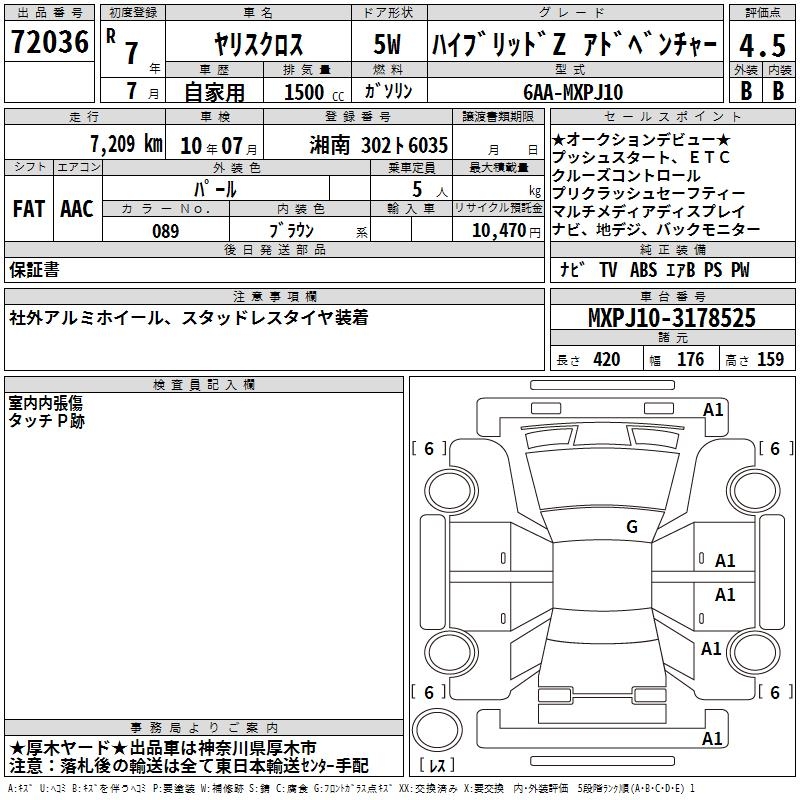The width and height of the screenshot is (800, 800).
Task: Click chassis number MXPJ10-3178525
Action: coord(672,318)
